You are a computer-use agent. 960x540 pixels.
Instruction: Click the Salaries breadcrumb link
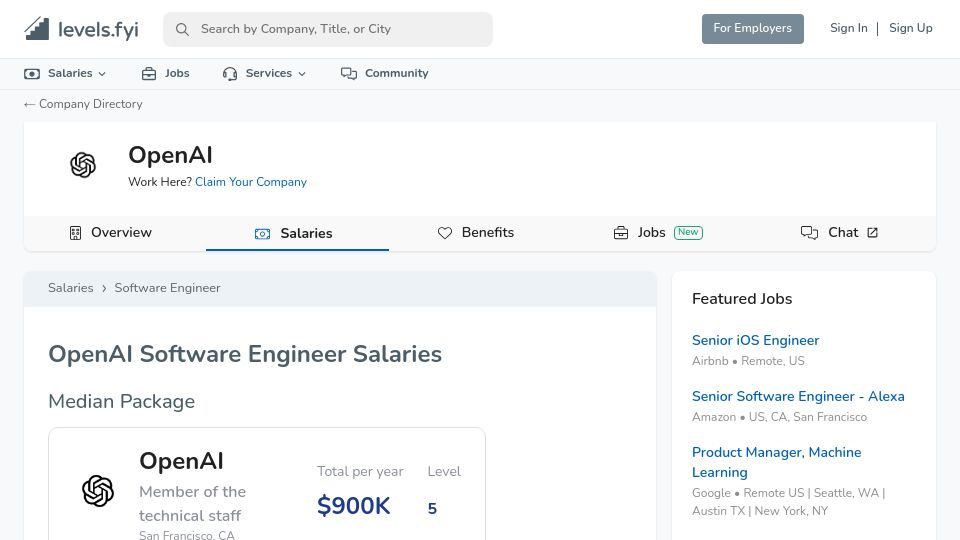(71, 288)
